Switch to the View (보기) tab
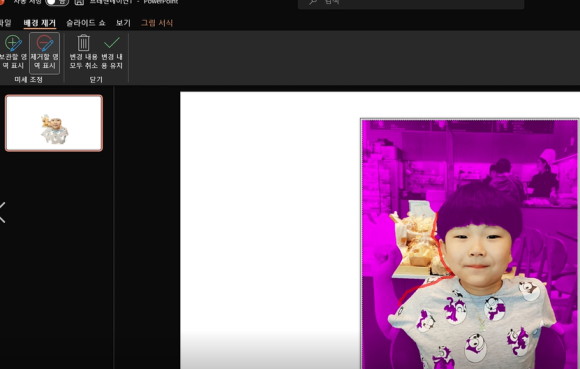 coord(123,23)
